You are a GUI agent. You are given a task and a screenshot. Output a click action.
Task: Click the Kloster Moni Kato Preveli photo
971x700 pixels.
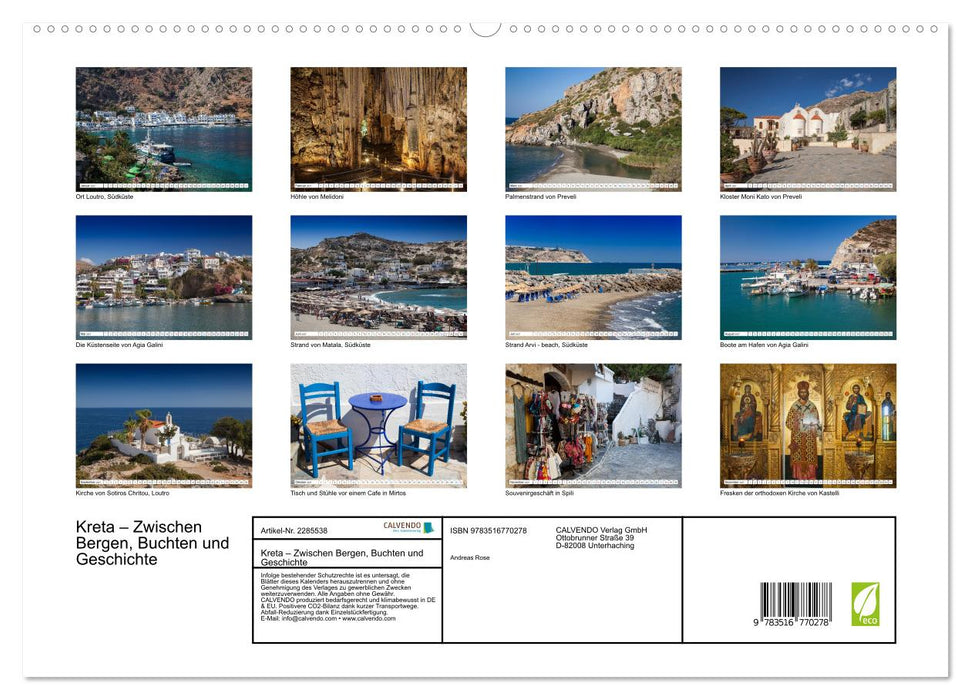808,129
